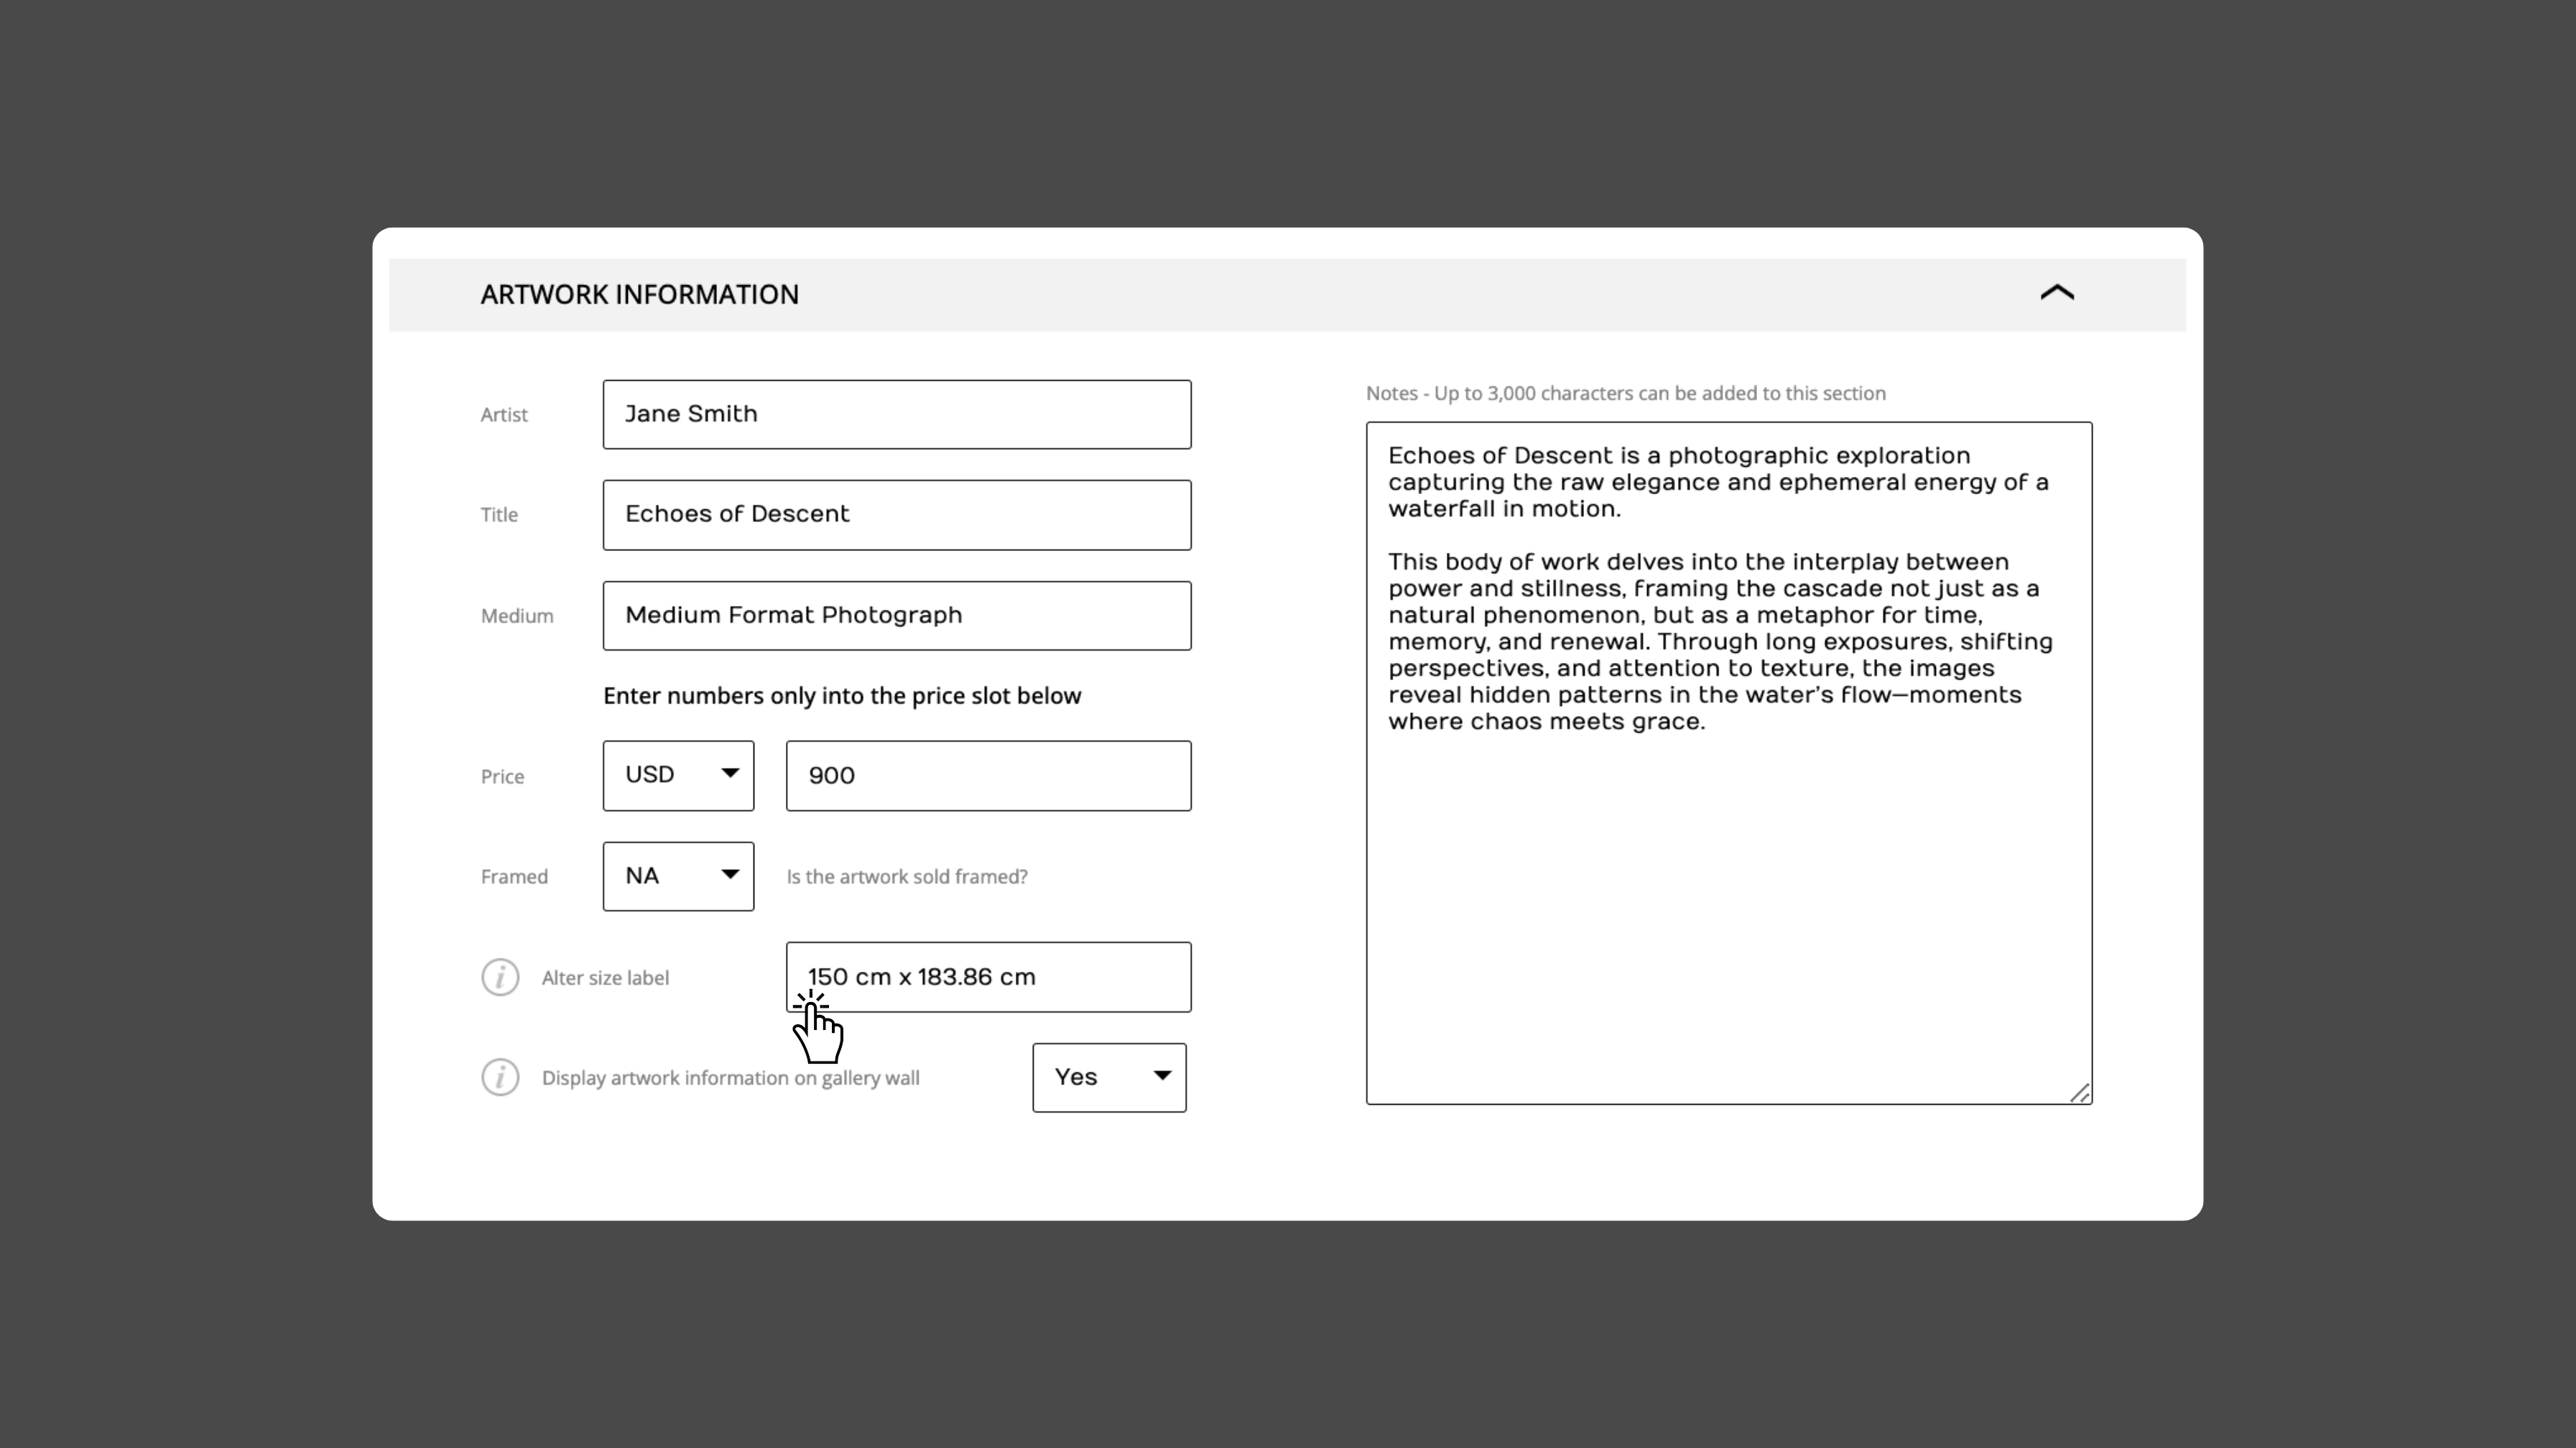Open the USD currency dropdown
Image resolution: width=2576 pixels, height=1448 pixels.
pyautogui.click(x=678, y=775)
